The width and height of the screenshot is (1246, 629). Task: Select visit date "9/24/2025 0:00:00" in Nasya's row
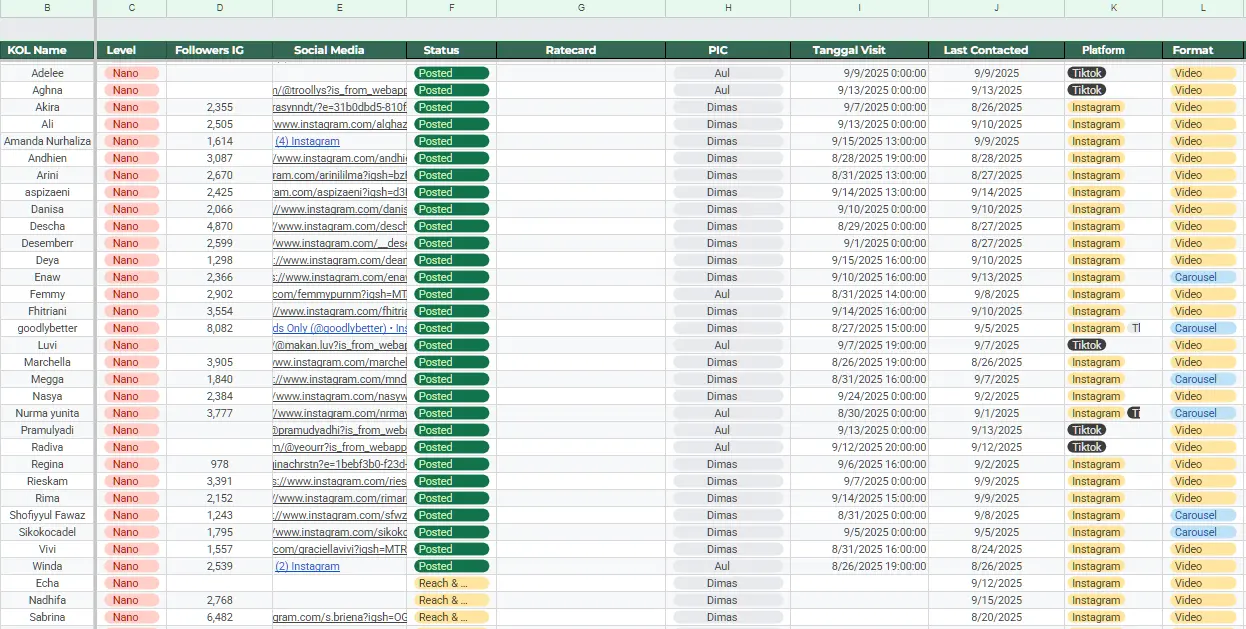tap(859, 396)
